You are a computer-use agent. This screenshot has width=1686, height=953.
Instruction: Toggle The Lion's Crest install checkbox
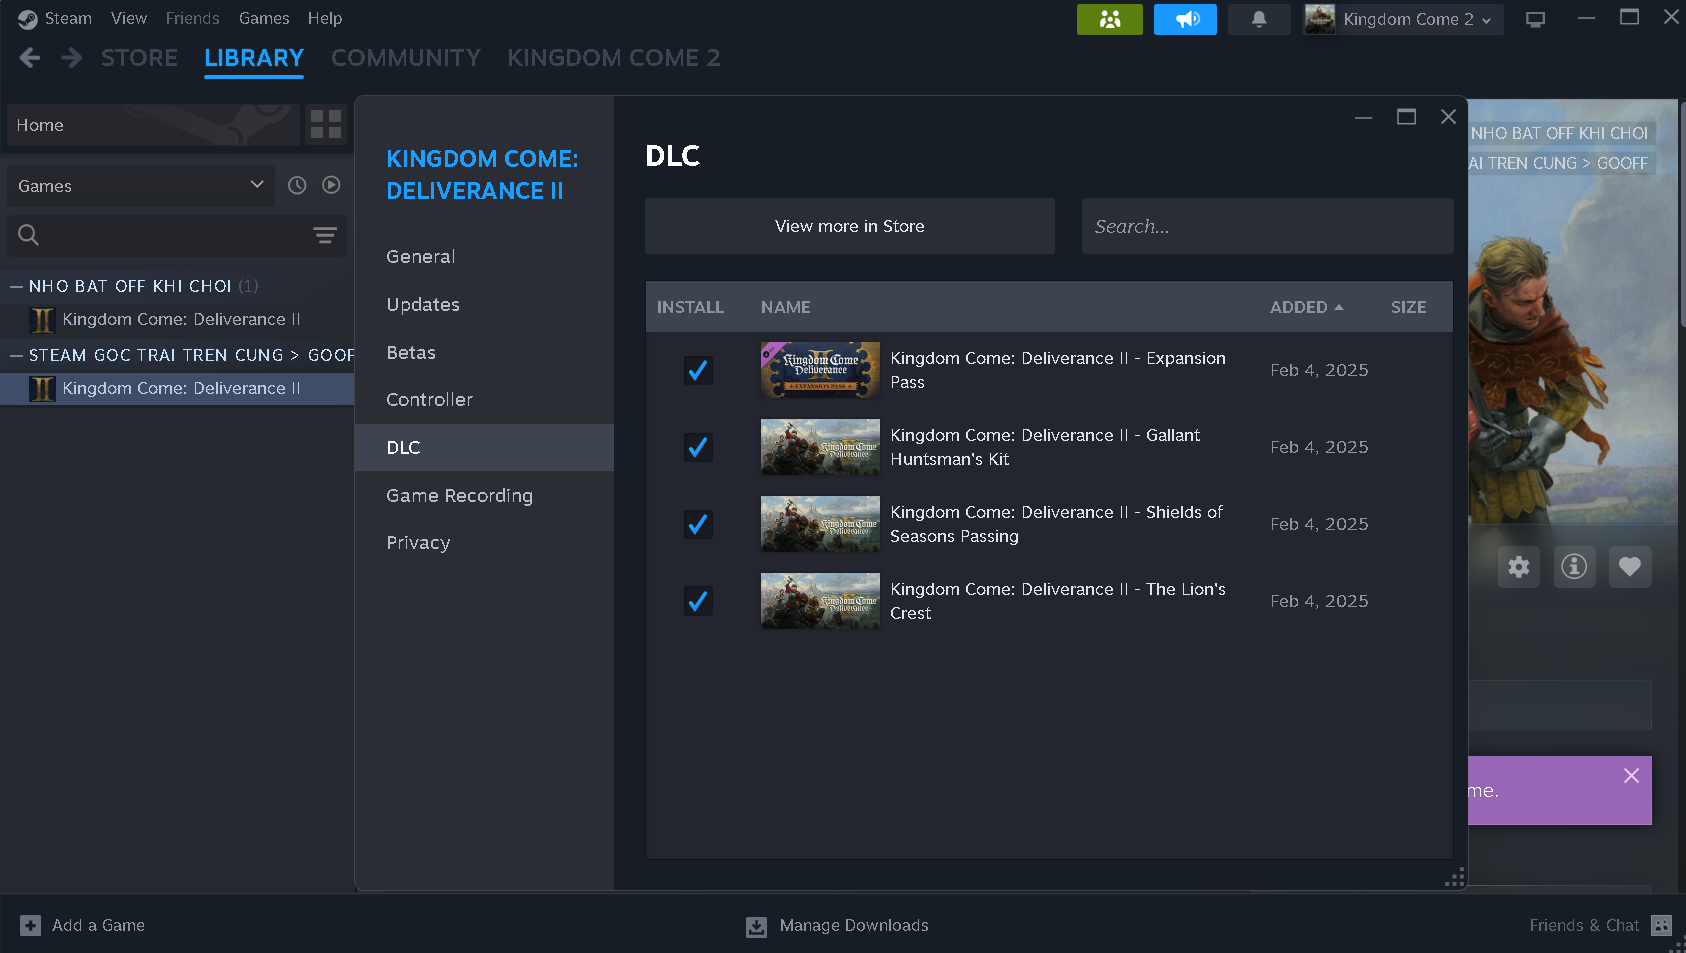tap(698, 601)
